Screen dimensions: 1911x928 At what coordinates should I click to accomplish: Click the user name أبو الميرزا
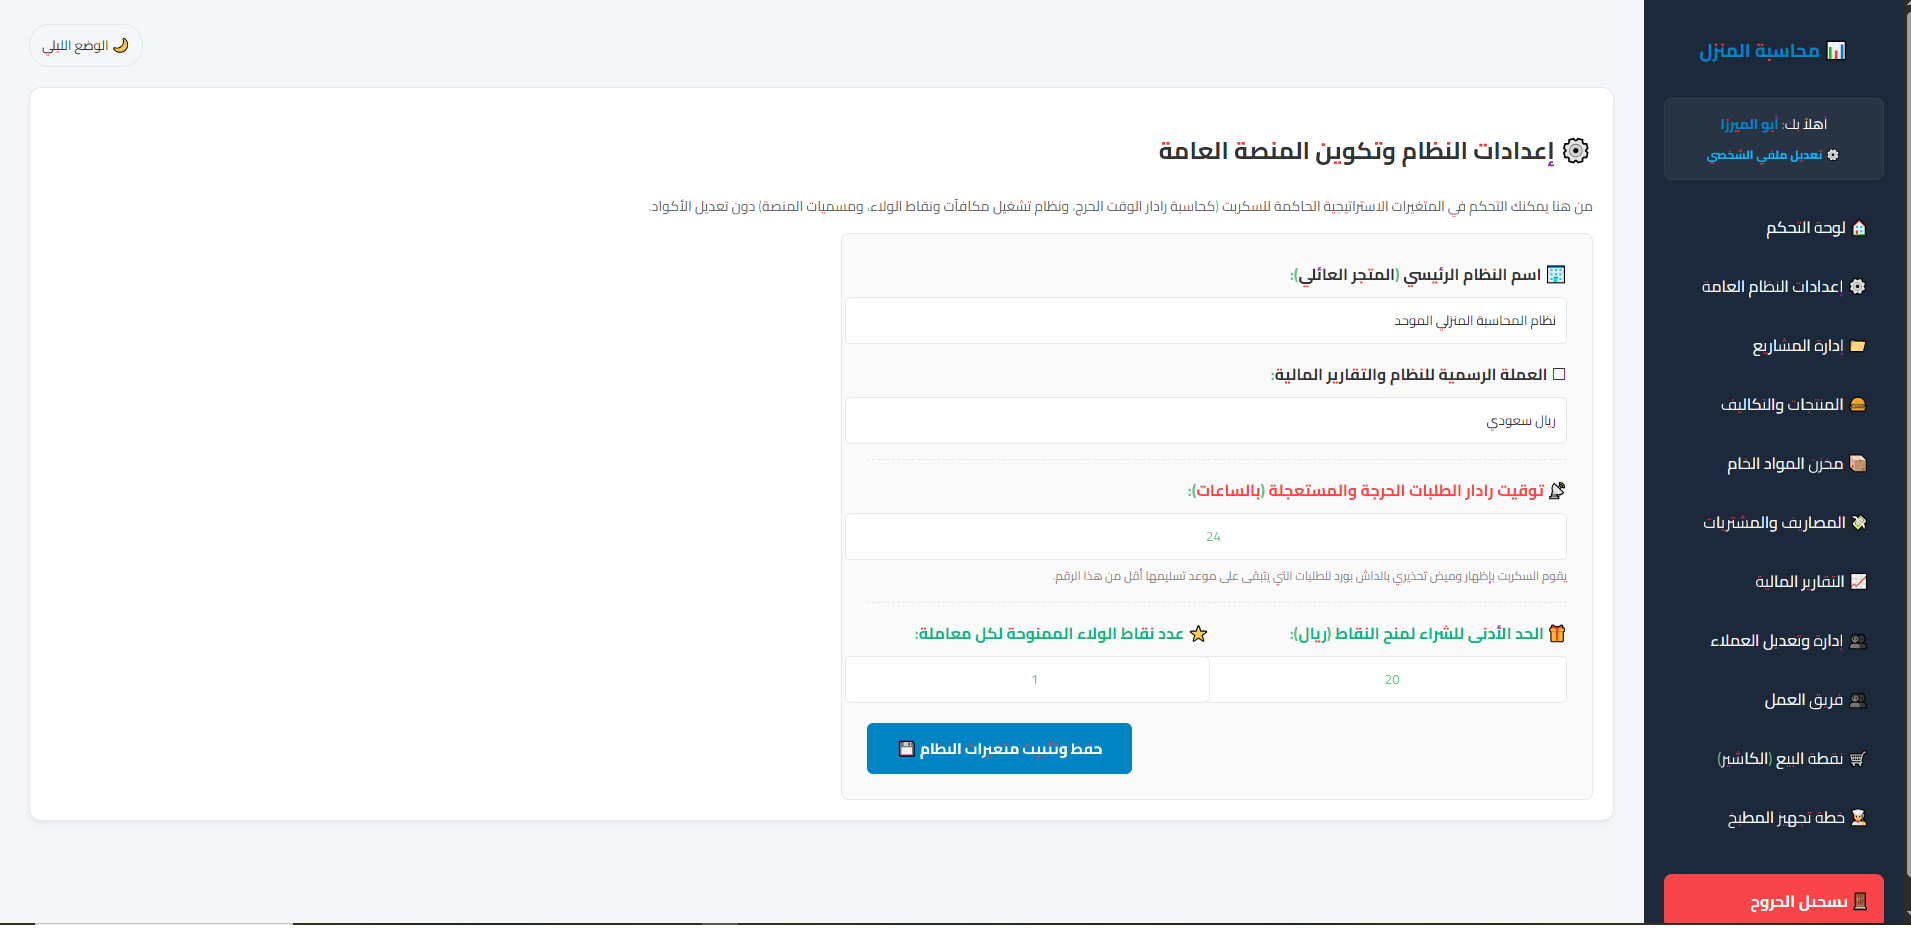point(1749,124)
